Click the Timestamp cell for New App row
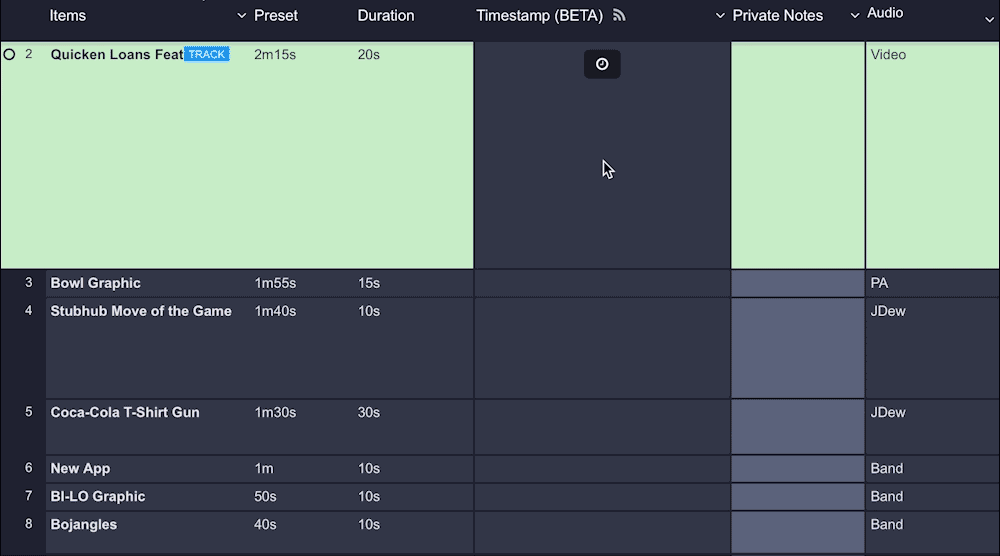Viewport: 1000px width, 556px height. coord(602,469)
